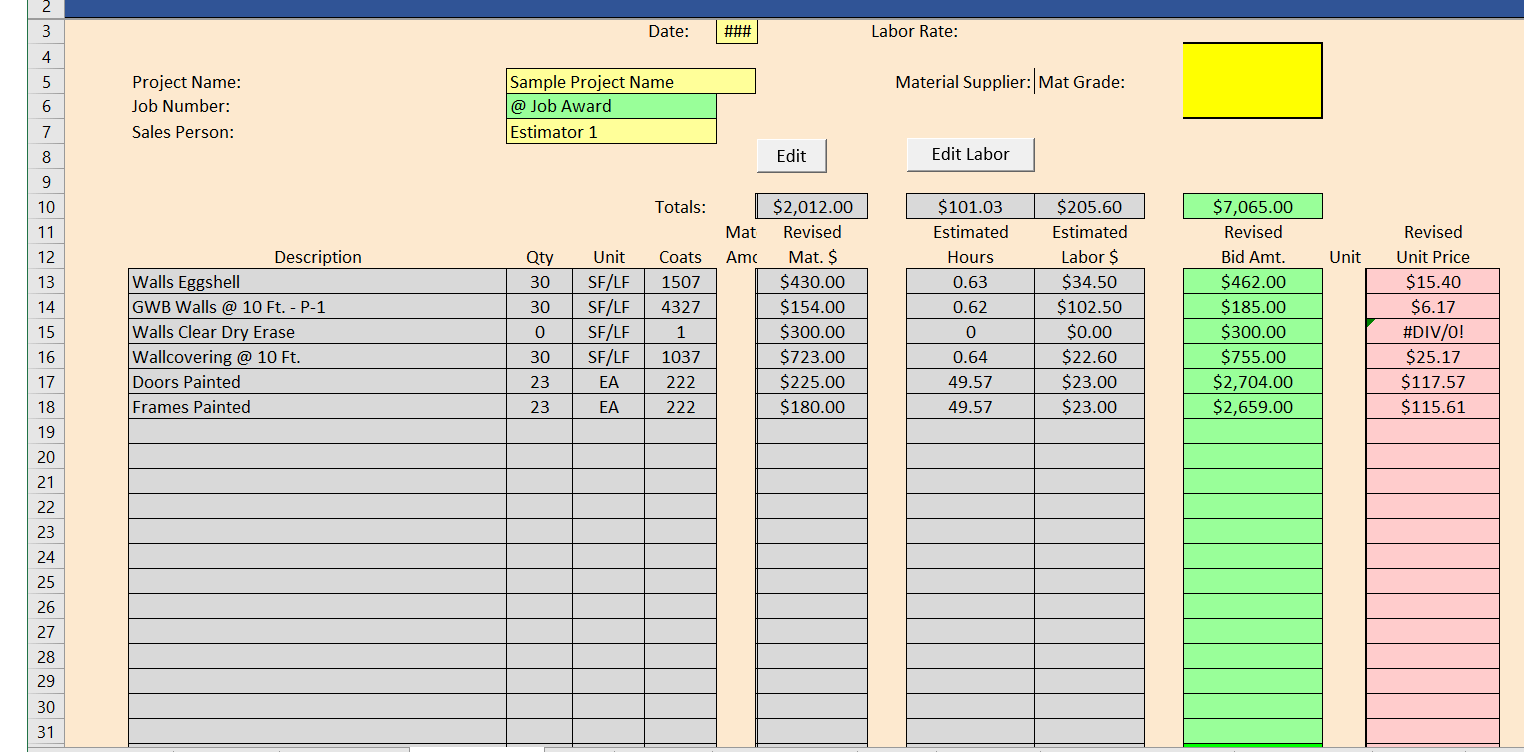Click the large yellow box beside Mat Grade
The image size is (1524, 752).
[x=1252, y=80]
